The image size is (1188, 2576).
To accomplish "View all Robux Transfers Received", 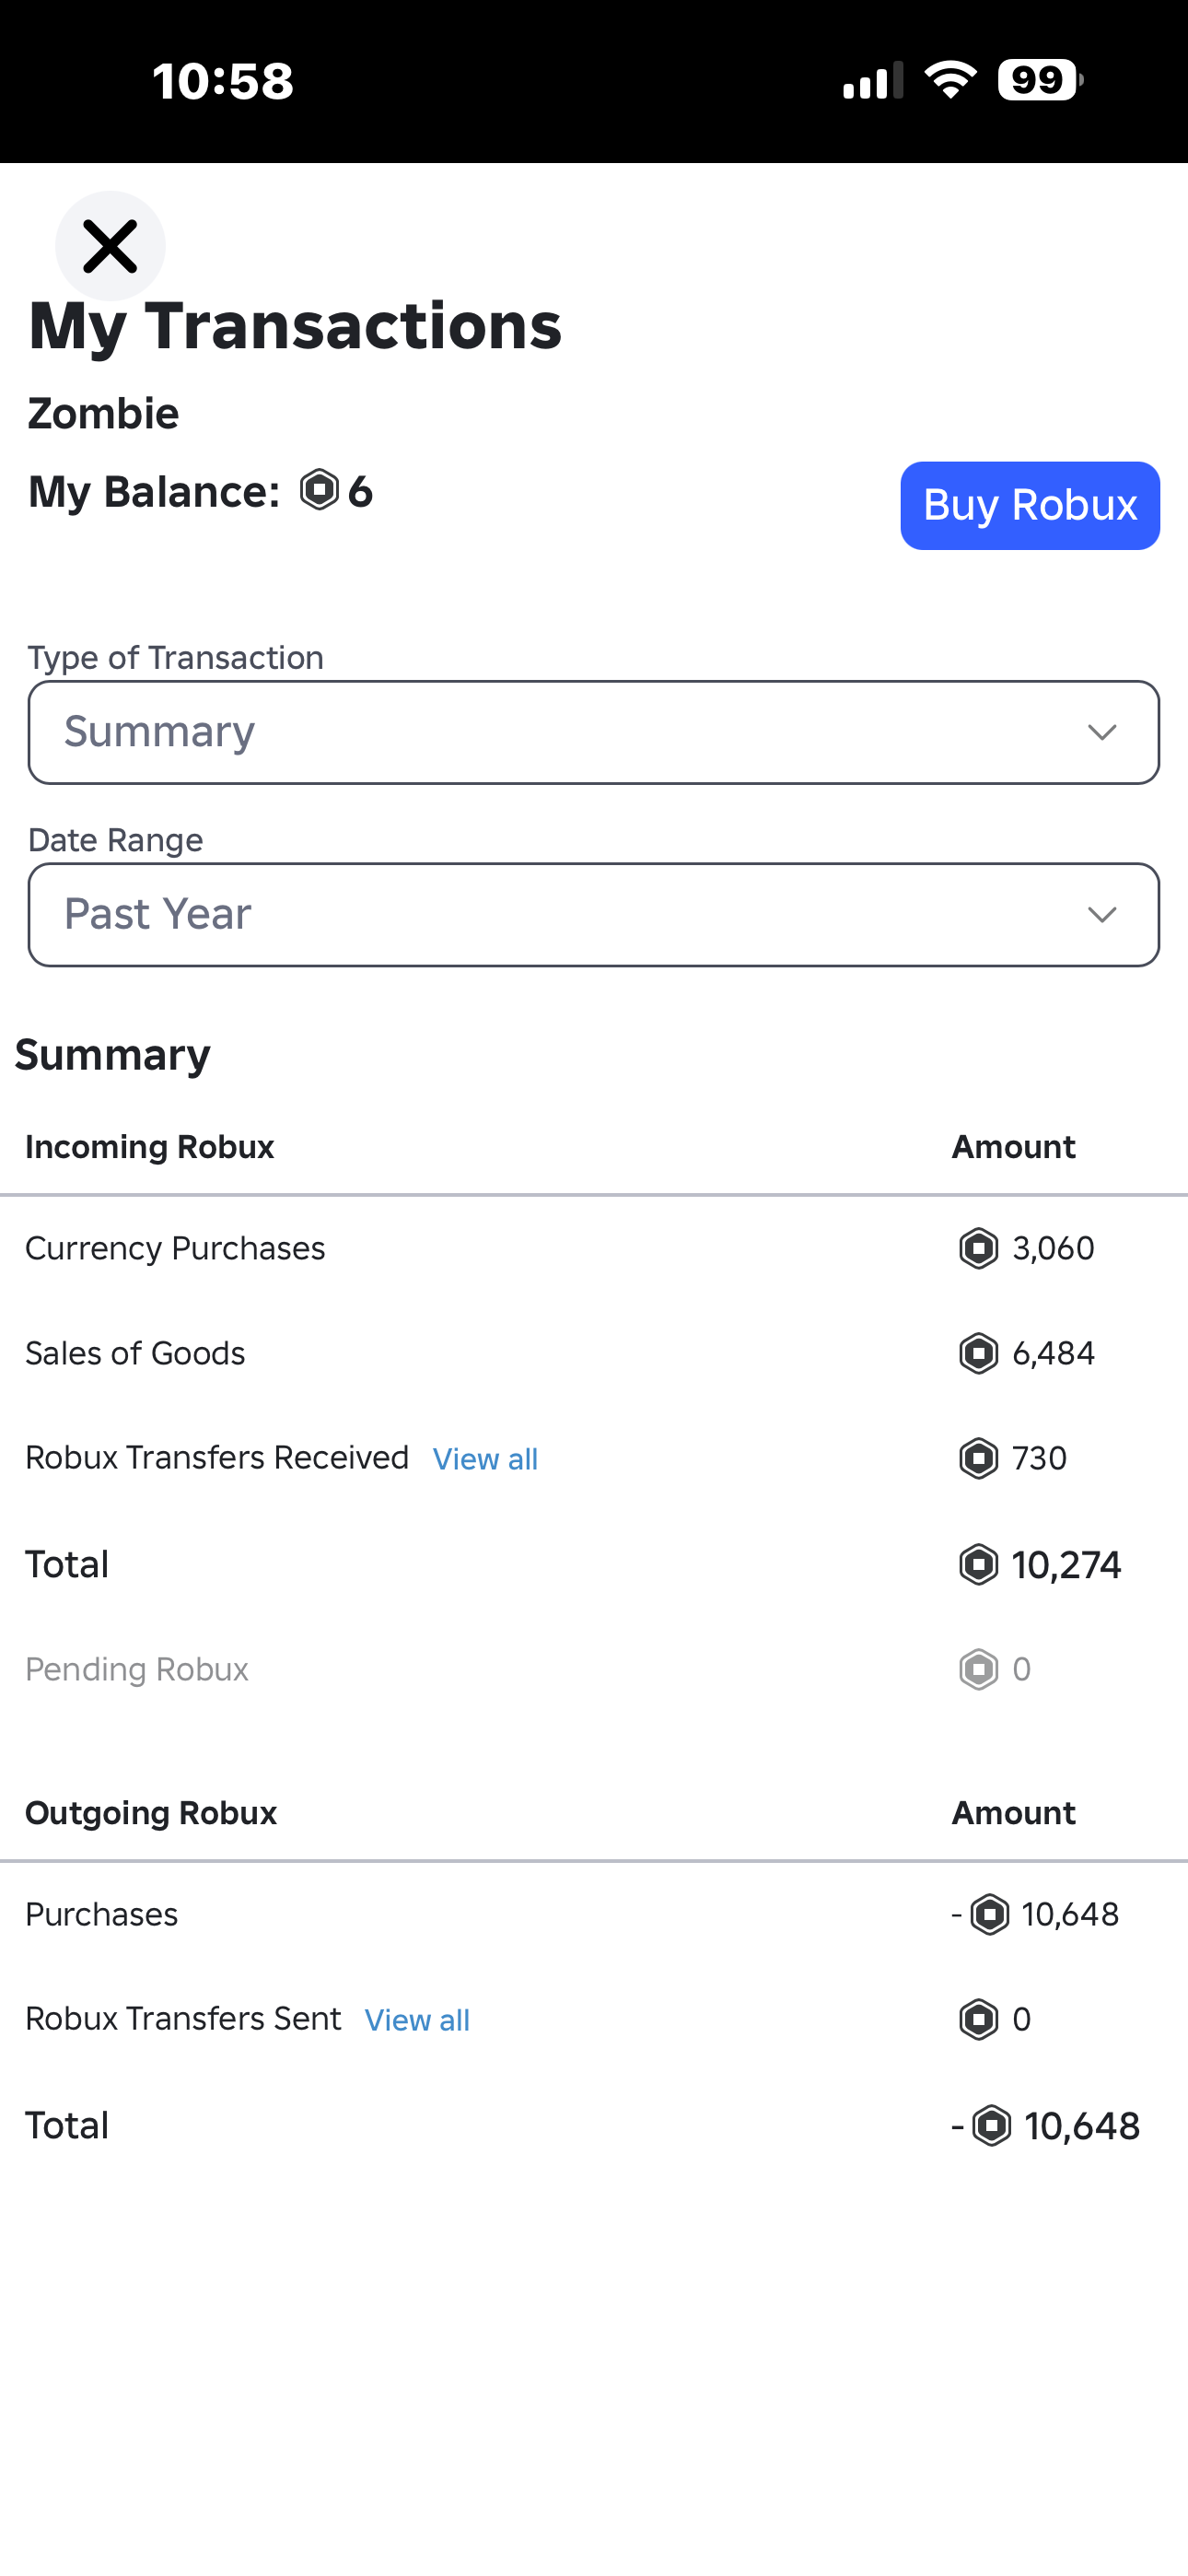I will (x=485, y=1459).
